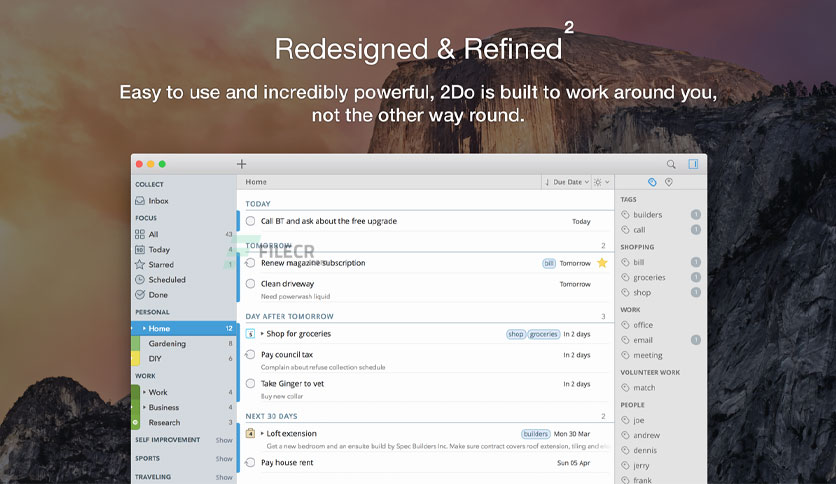Open the Today focus list
Image resolution: width=836 pixels, height=484 pixels.
click(183, 249)
